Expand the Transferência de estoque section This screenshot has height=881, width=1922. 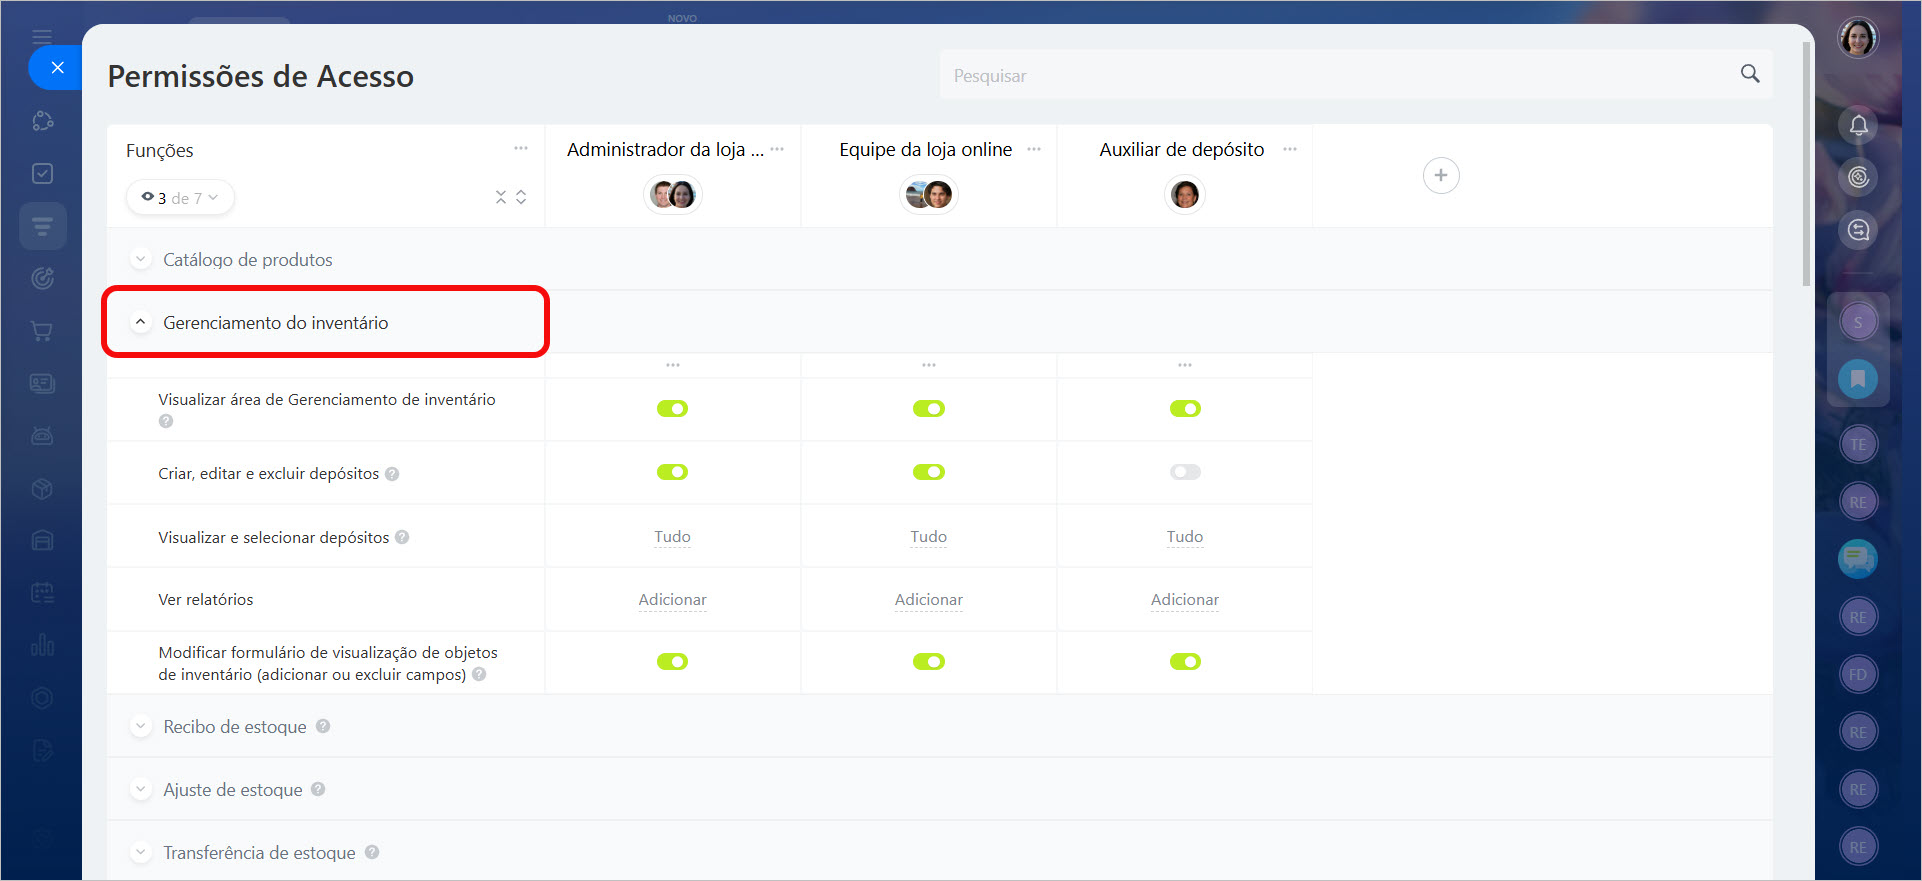point(141,852)
